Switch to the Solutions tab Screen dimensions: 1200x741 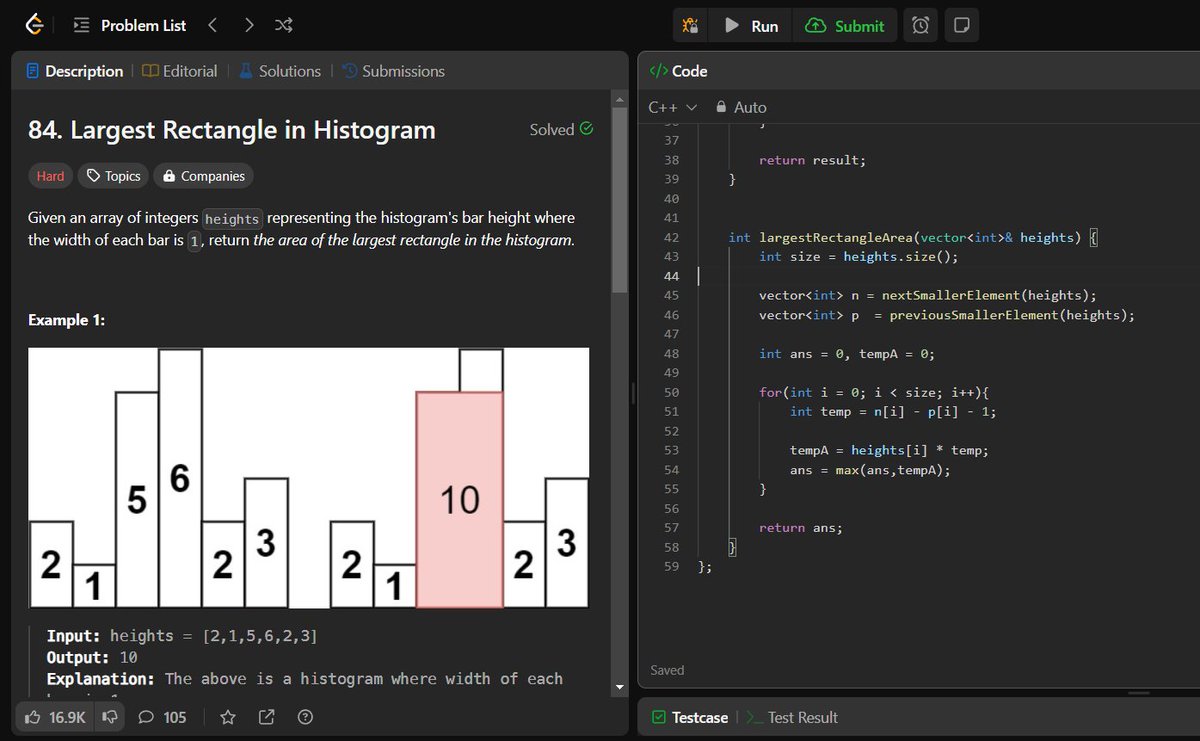[x=280, y=71]
